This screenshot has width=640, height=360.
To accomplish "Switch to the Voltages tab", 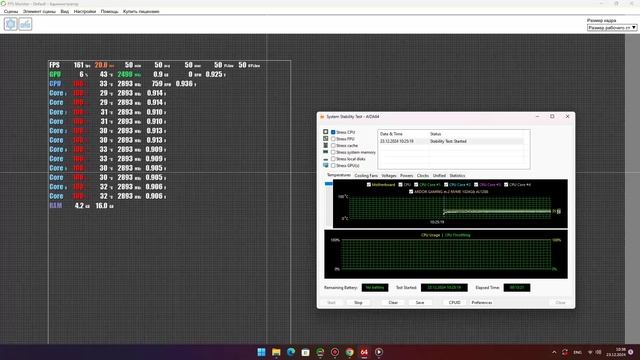I will point(389,176).
